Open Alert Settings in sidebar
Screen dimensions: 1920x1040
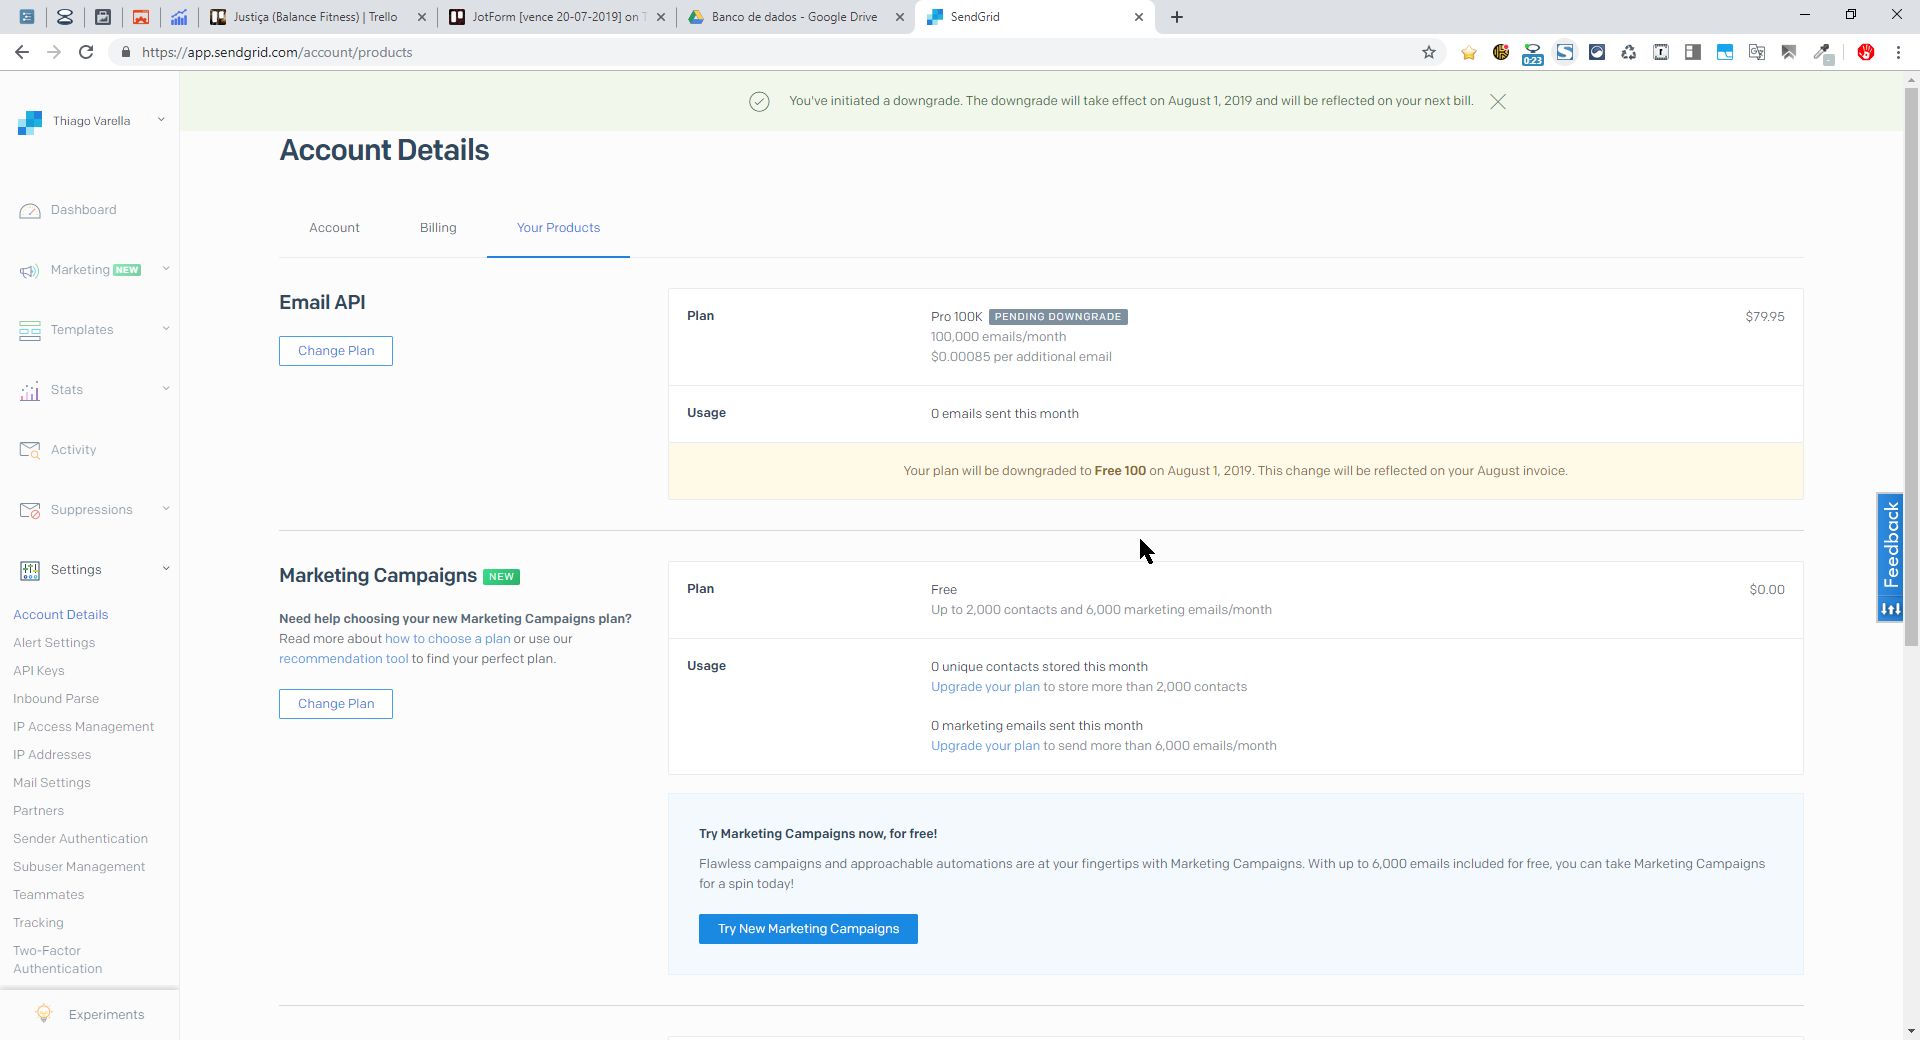54,643
